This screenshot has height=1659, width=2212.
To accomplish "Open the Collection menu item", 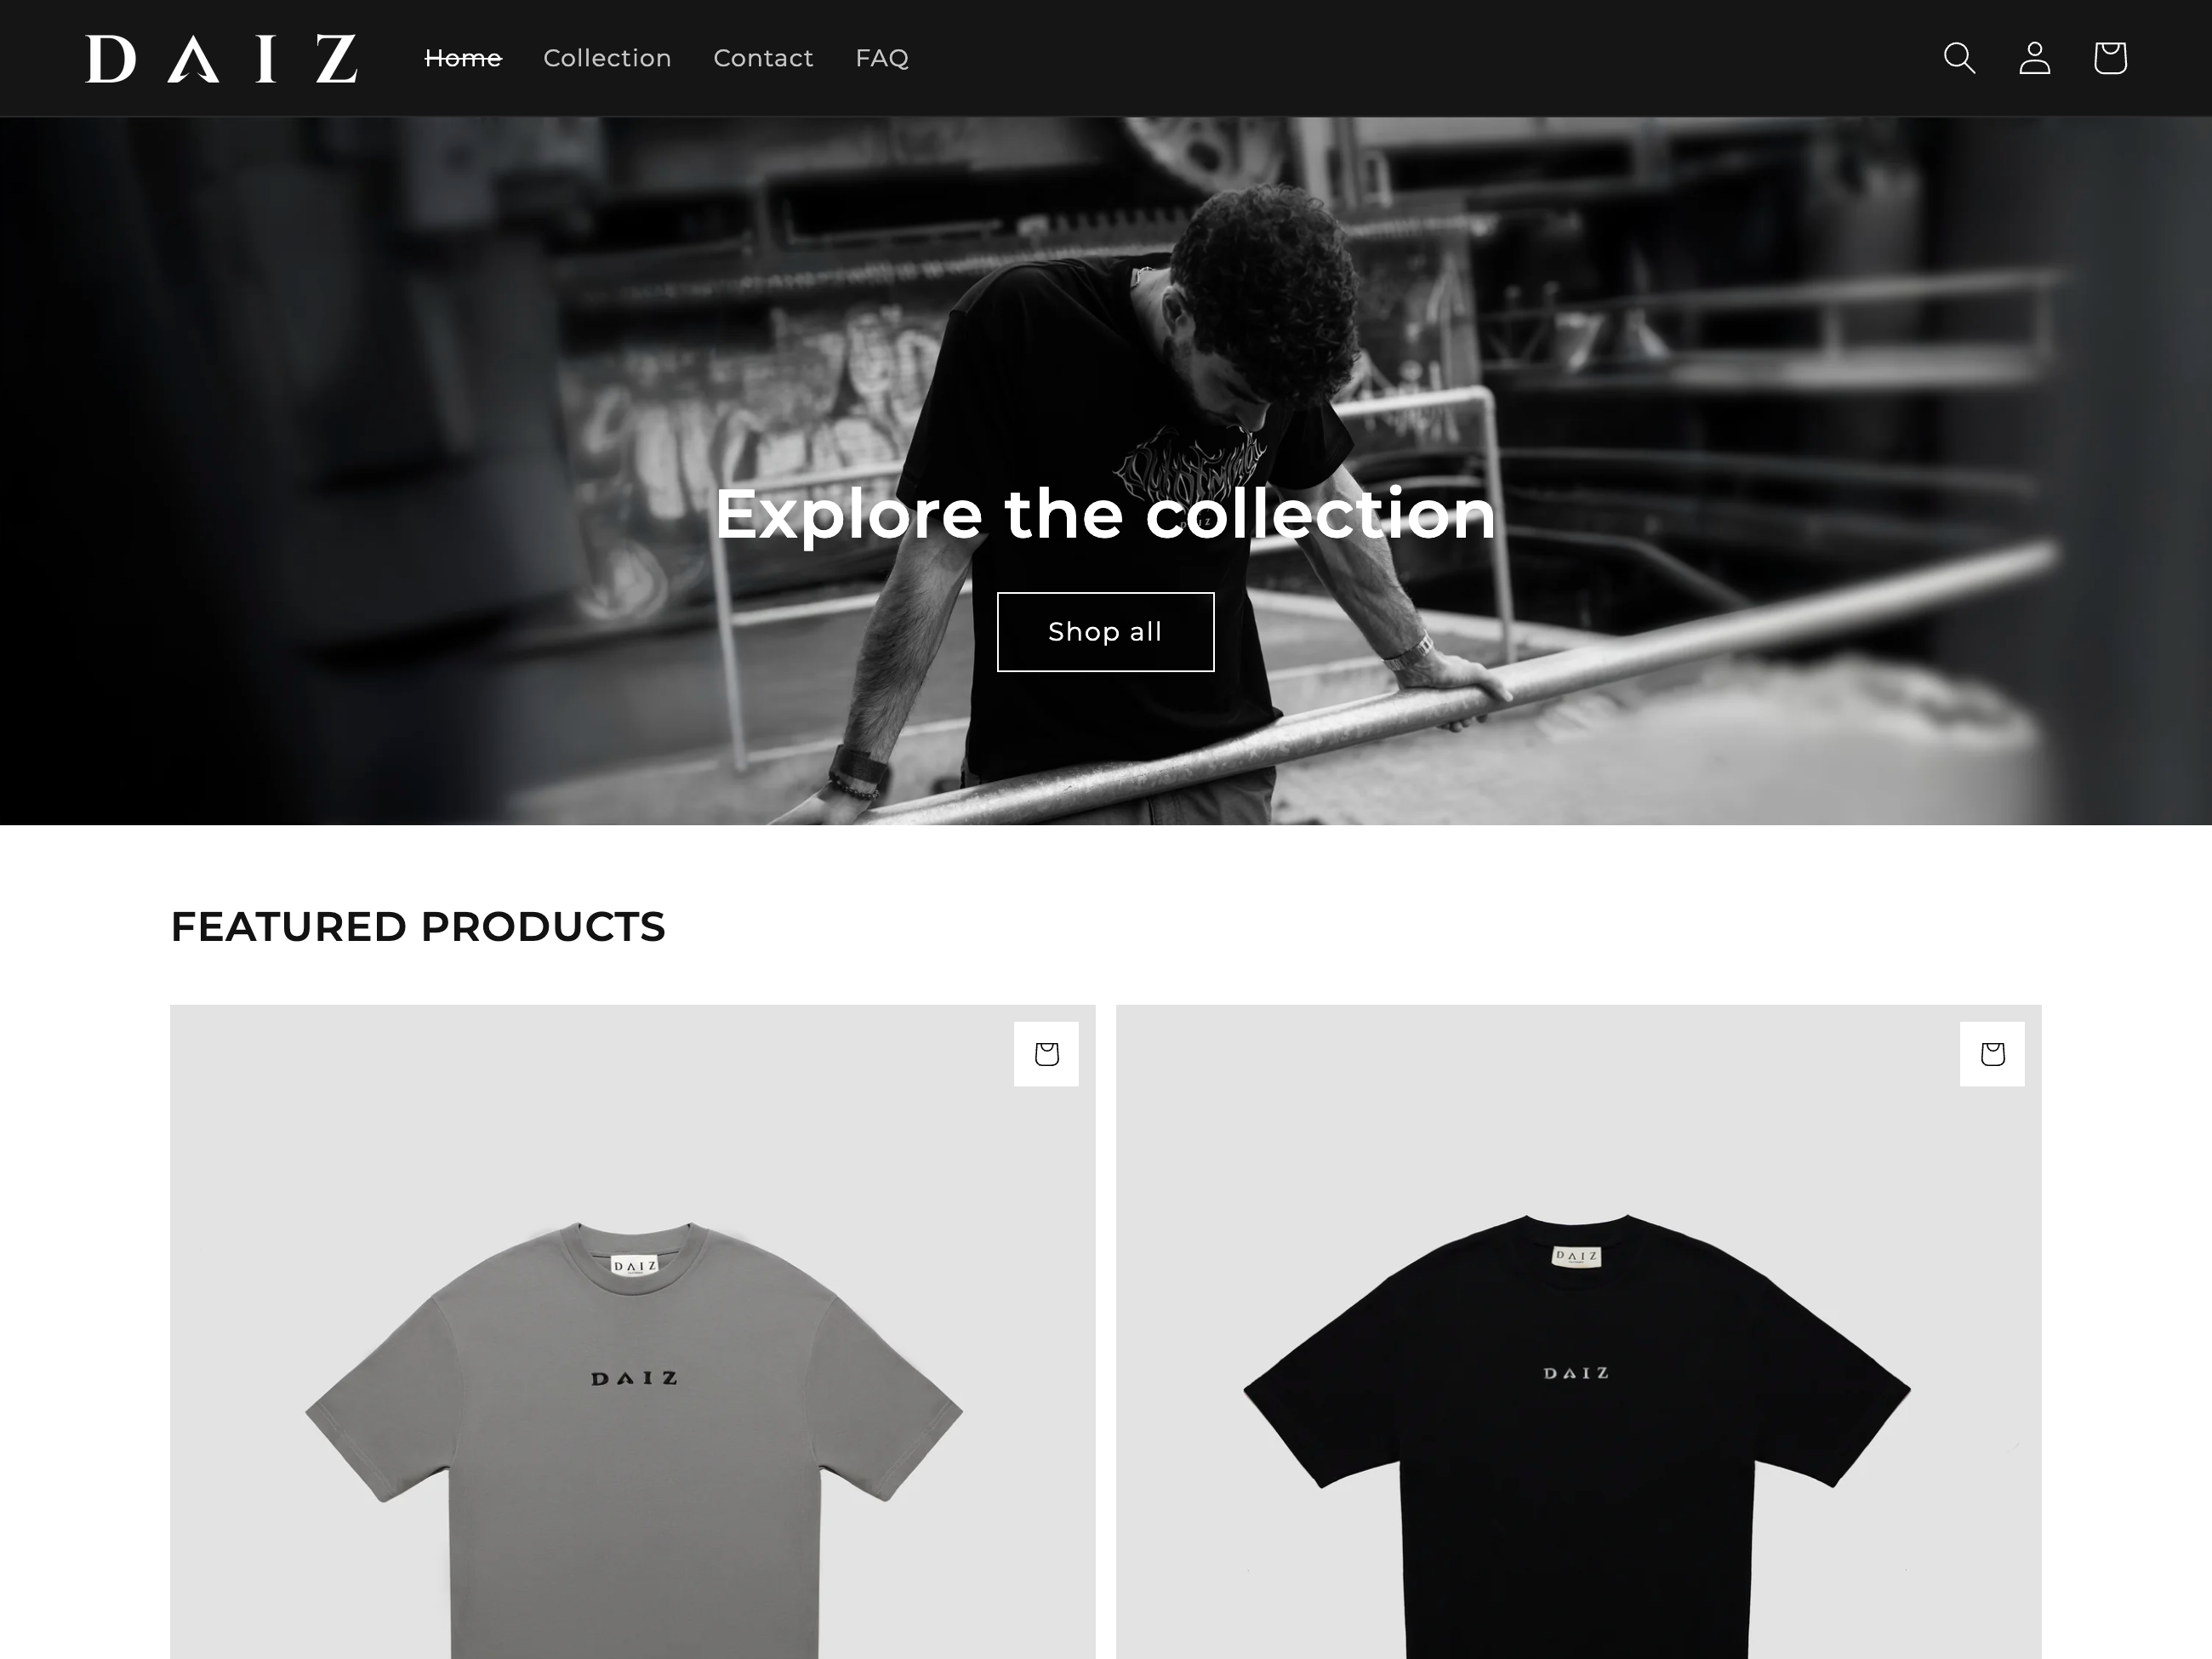I will coord(607,58).
